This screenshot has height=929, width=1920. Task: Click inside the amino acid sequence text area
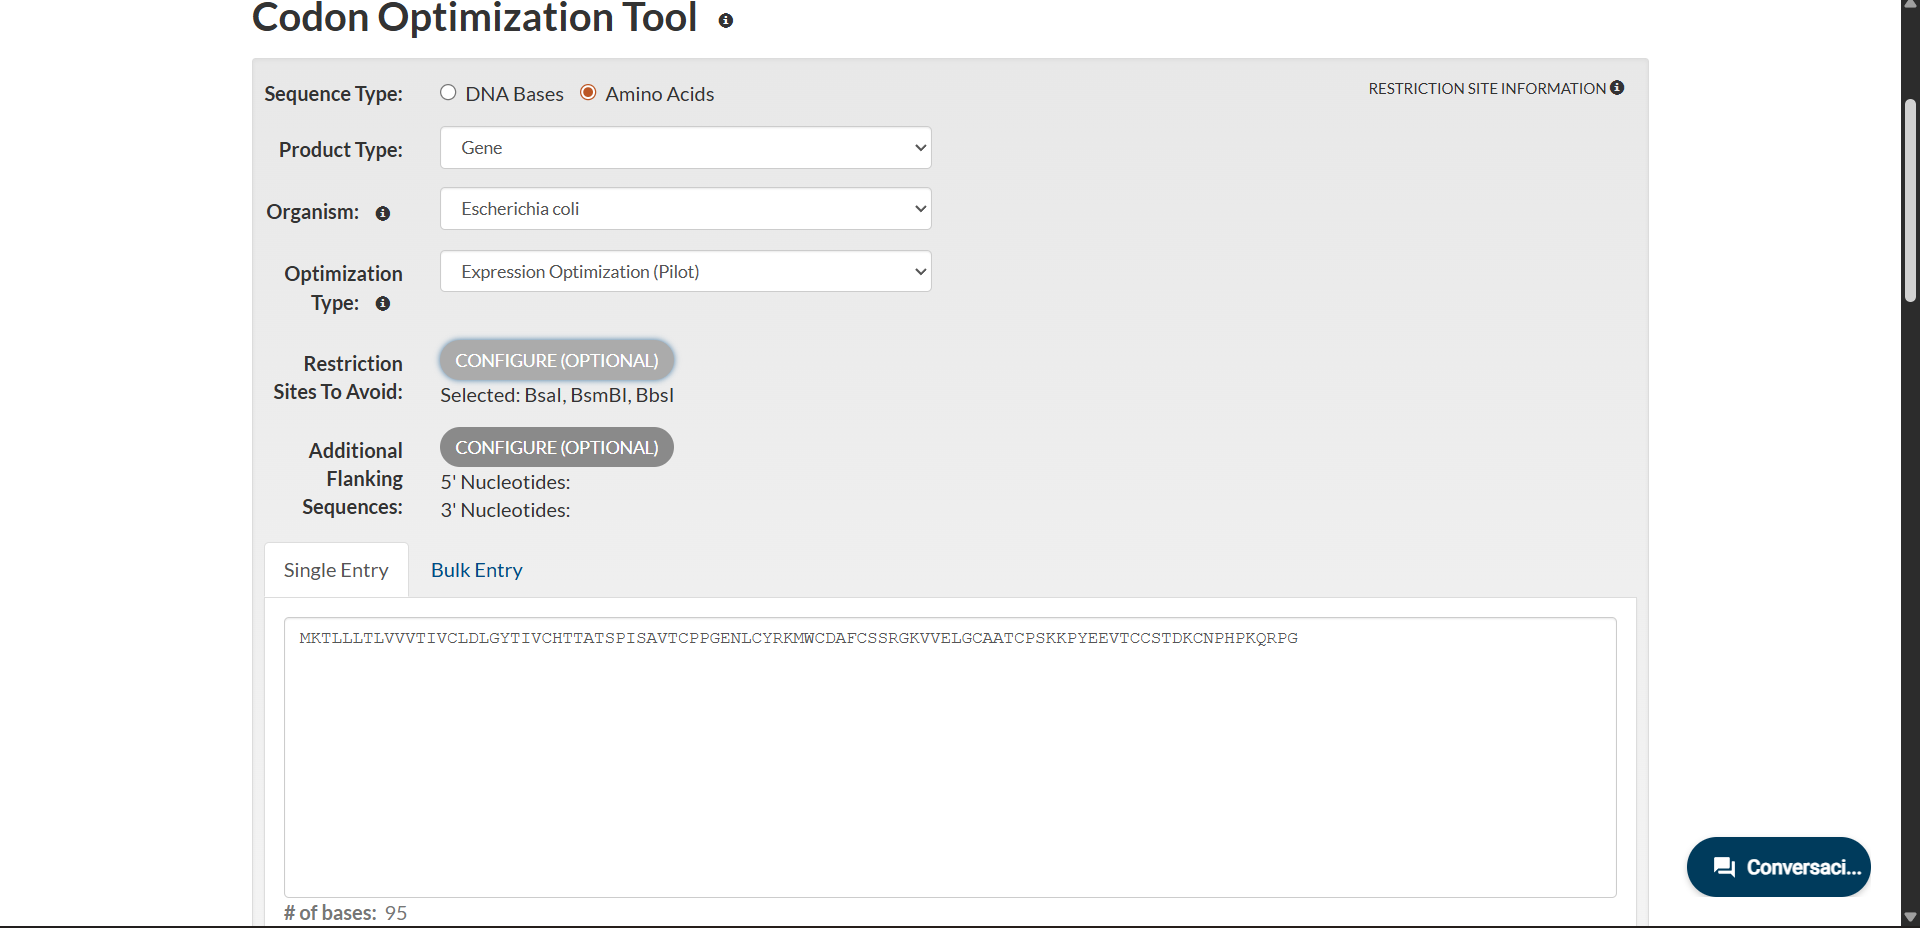[x=950, y=760]
